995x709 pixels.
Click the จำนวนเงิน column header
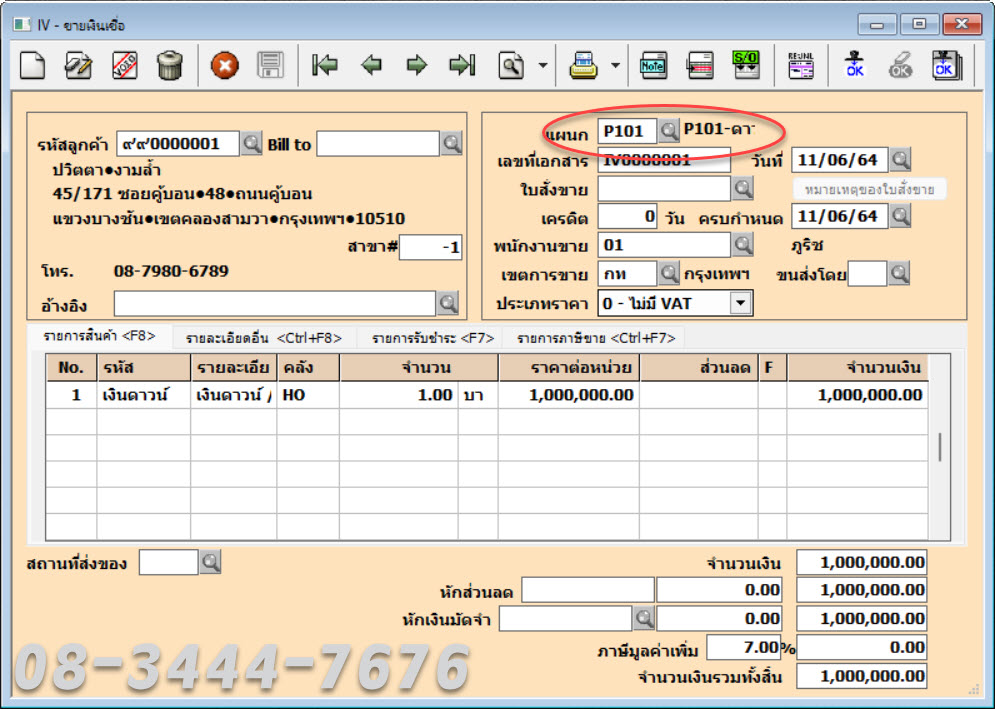click(858, 368)
